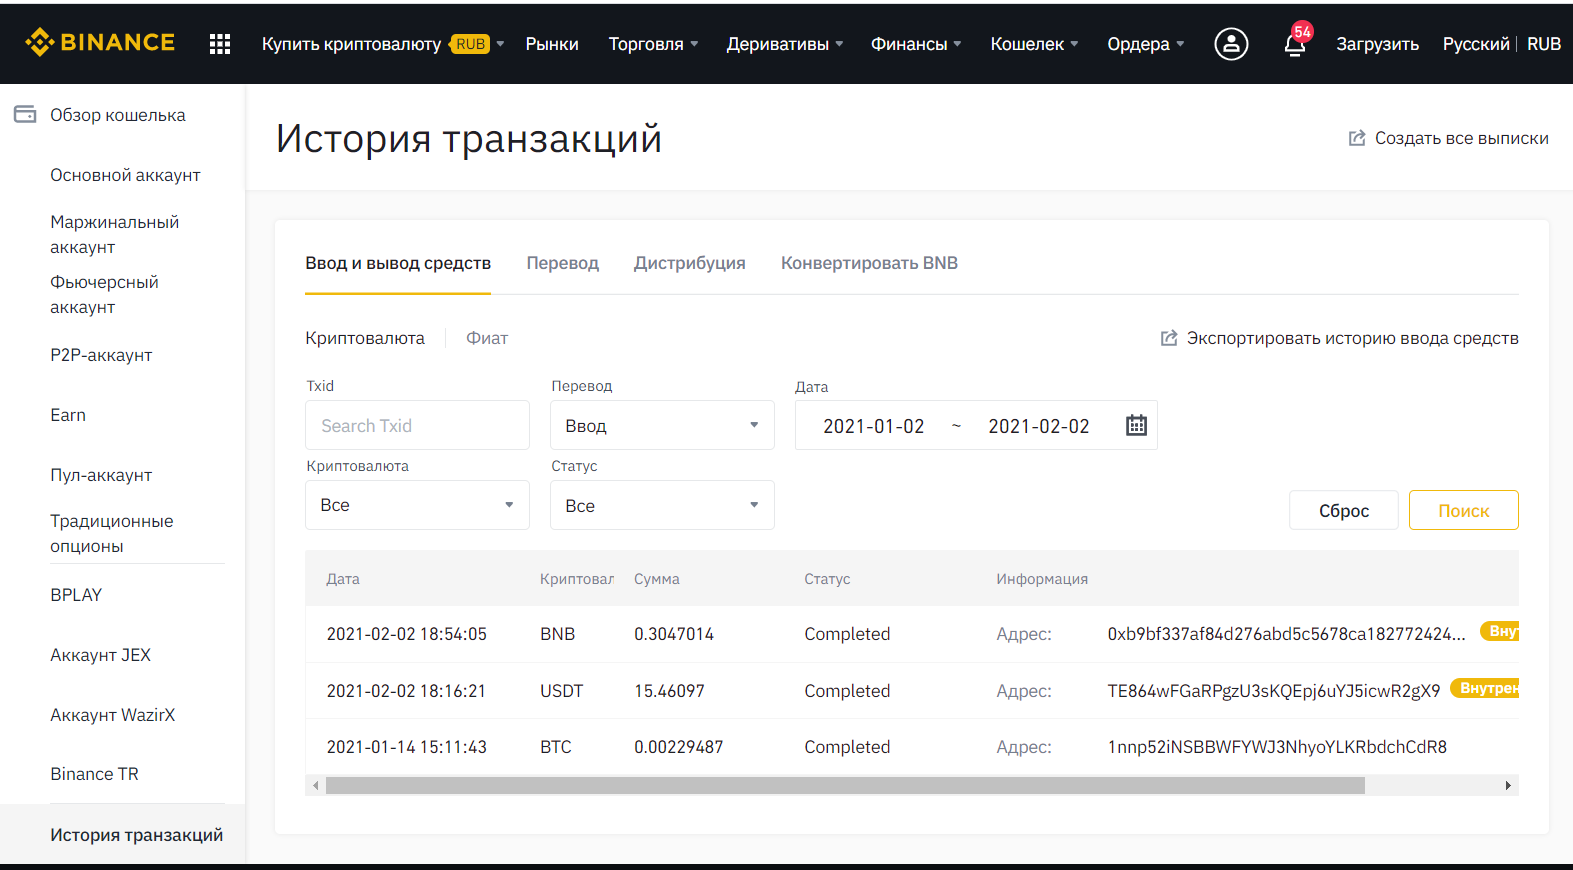1573x870 pixels.
Task: Click the wallet overview card icon
Action: 25,114
